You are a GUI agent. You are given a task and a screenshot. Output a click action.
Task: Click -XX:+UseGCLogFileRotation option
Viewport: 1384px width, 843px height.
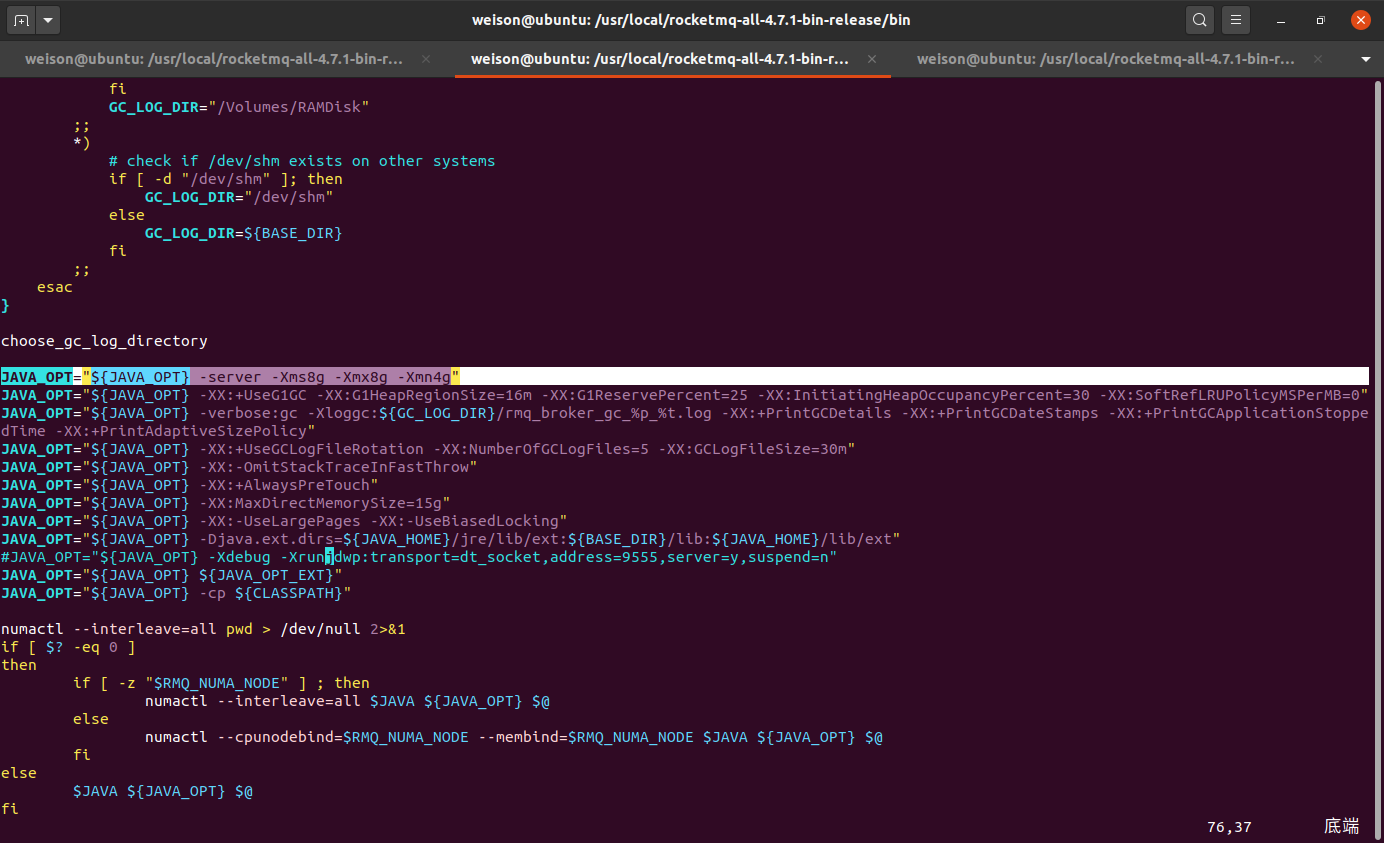click(311, 449)
